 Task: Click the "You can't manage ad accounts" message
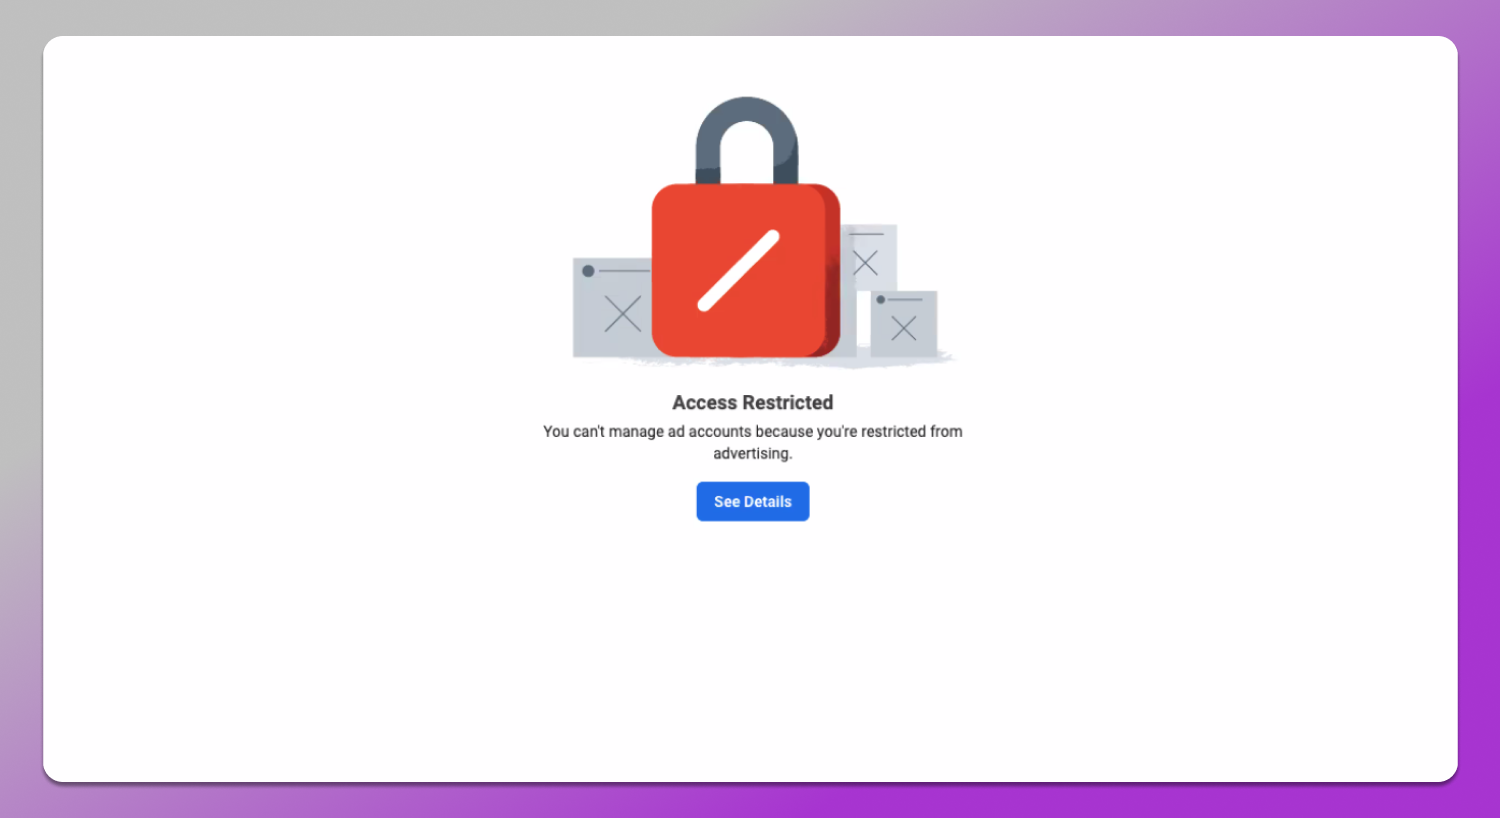click(752, 431)
